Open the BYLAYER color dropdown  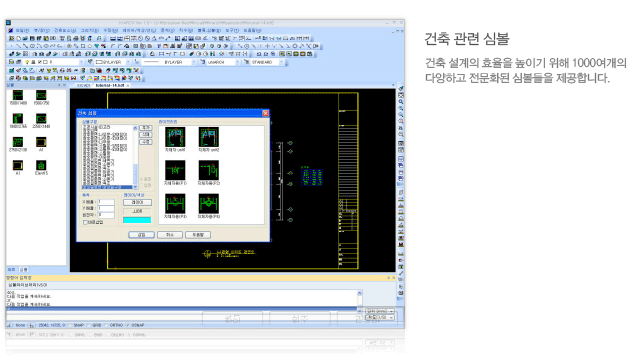(113, 62)
